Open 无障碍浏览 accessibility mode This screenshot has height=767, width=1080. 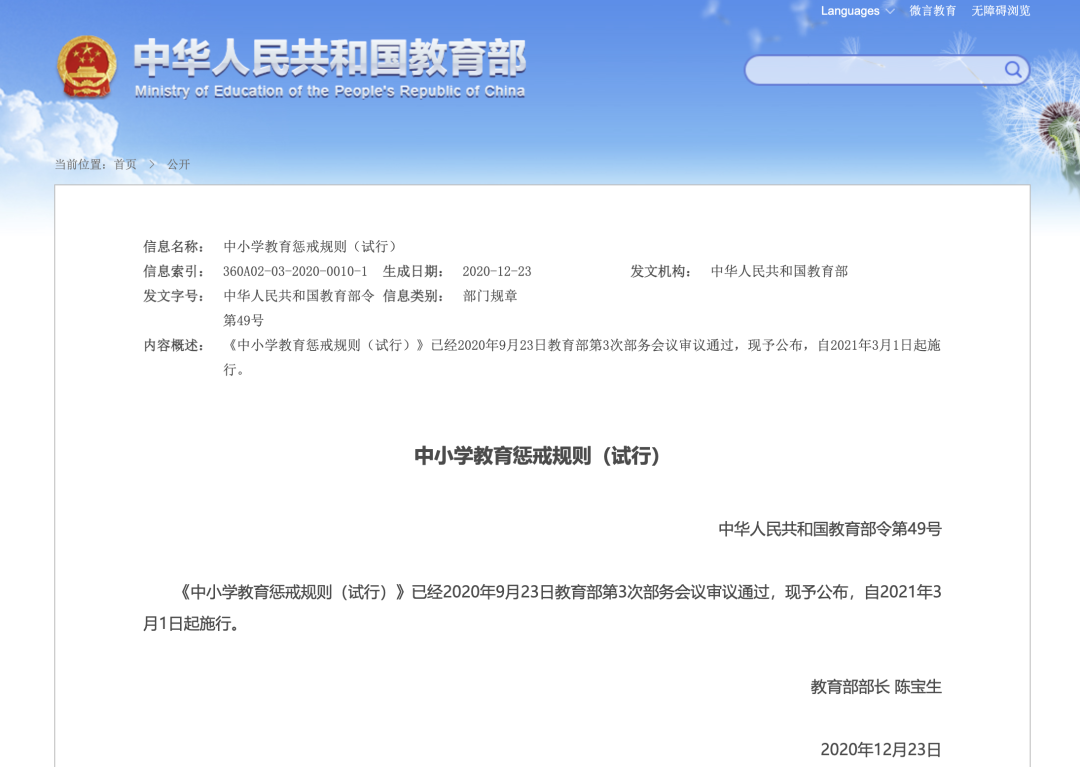click(x=1000, y=11)
